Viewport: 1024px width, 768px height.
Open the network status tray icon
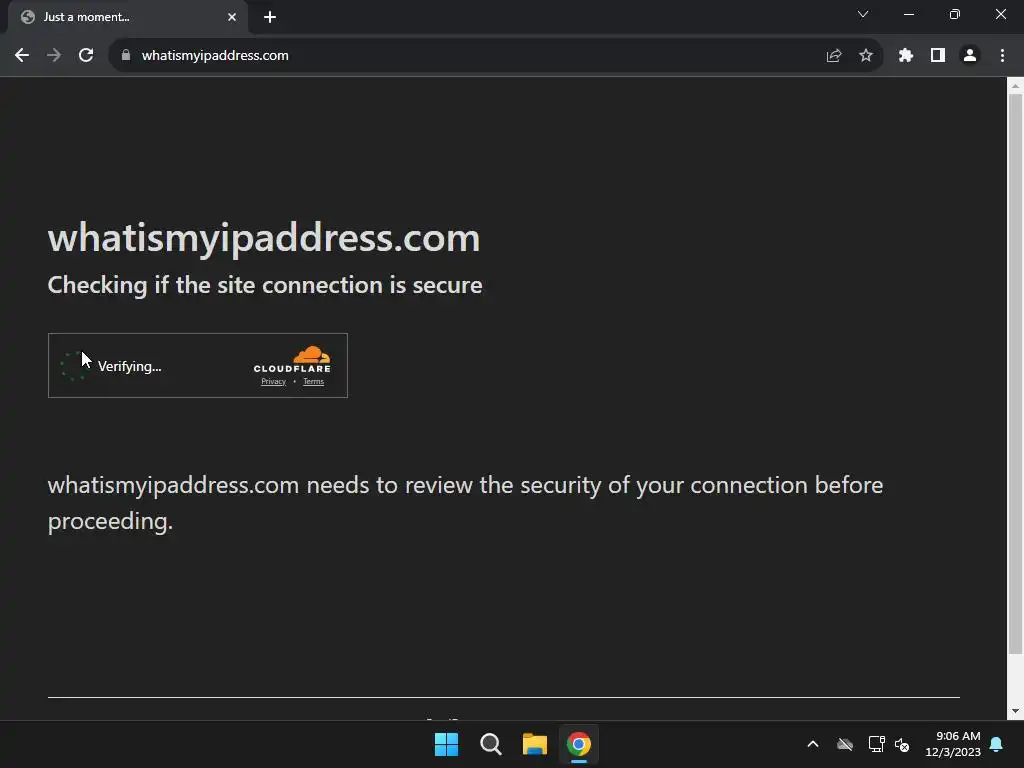point(876,744)
